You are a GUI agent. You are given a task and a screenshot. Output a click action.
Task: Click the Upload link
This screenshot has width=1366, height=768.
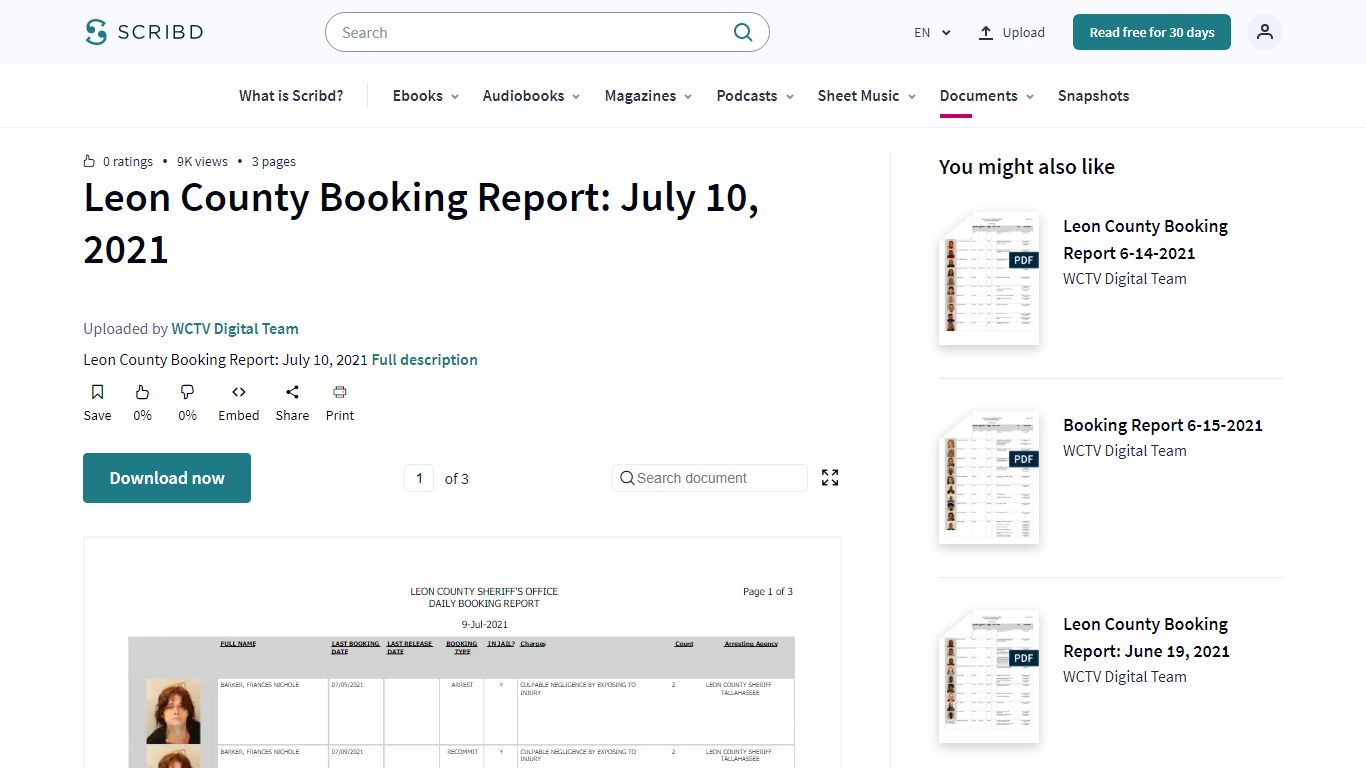(x=1023, y=33)
